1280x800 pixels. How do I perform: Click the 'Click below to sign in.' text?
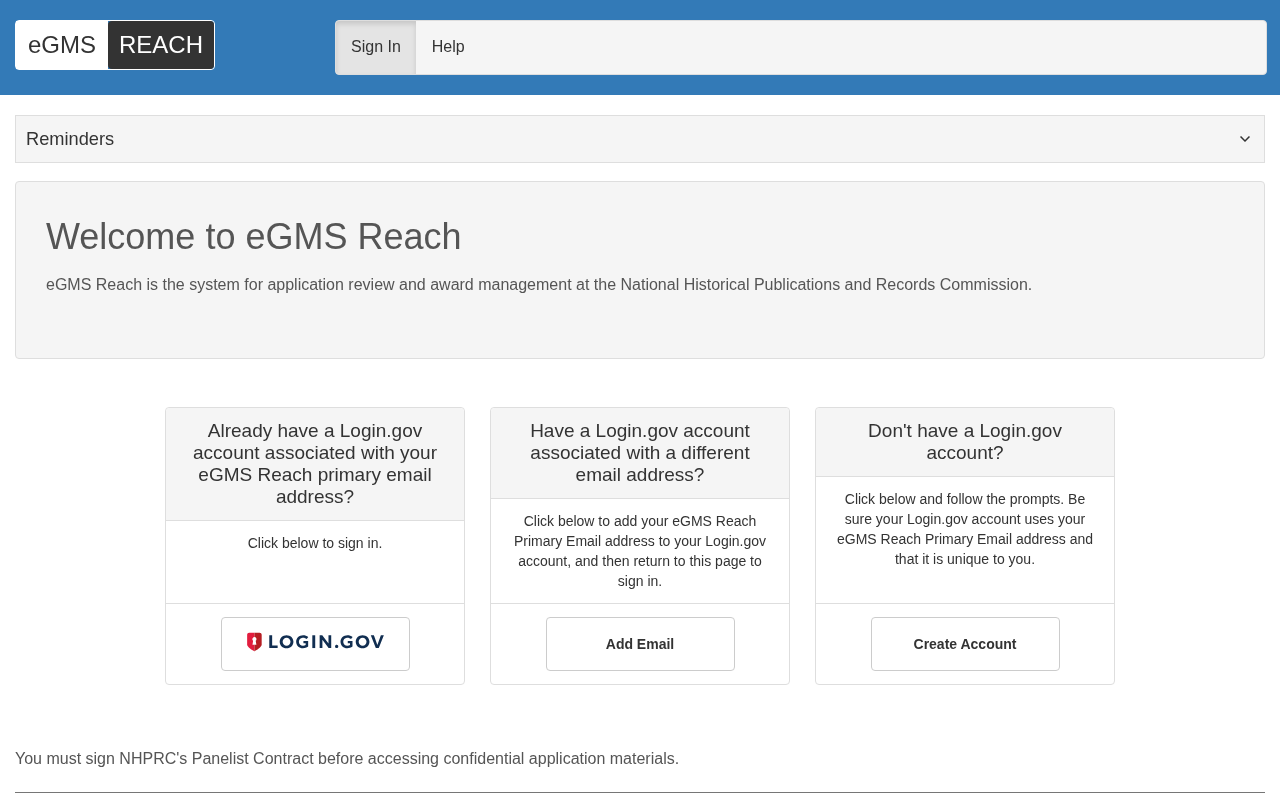coord(315,543)
